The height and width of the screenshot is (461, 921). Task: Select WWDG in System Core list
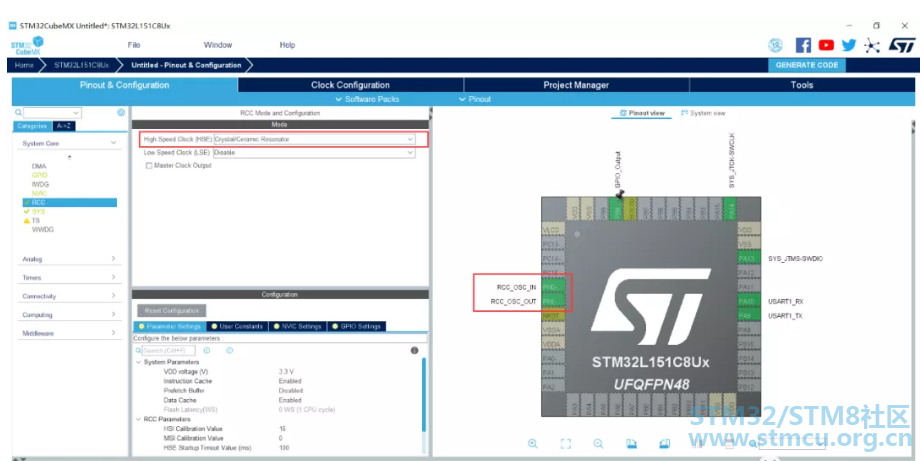[x=42, y=230]
